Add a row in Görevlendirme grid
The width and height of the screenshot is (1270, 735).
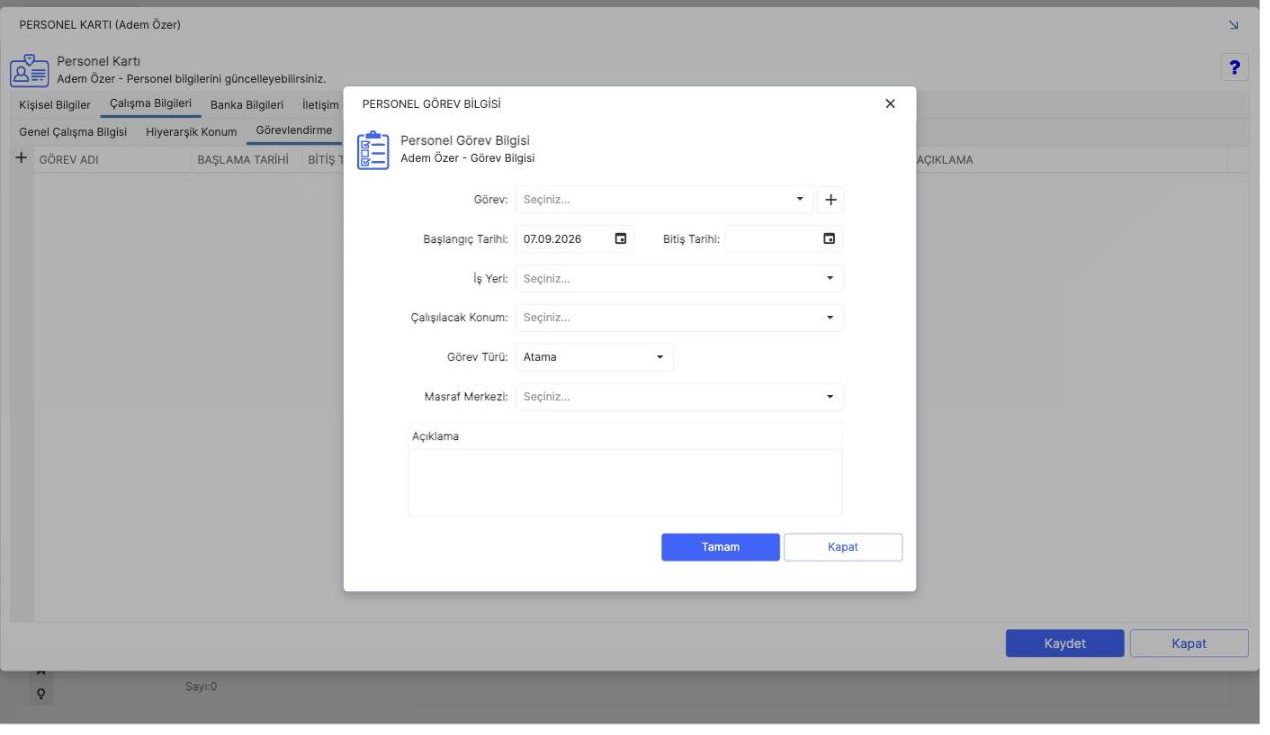(x=20, y=159)
